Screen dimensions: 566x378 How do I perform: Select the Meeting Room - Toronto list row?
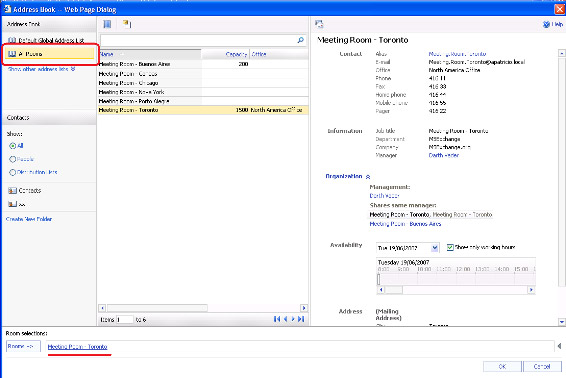pos(203,110)
